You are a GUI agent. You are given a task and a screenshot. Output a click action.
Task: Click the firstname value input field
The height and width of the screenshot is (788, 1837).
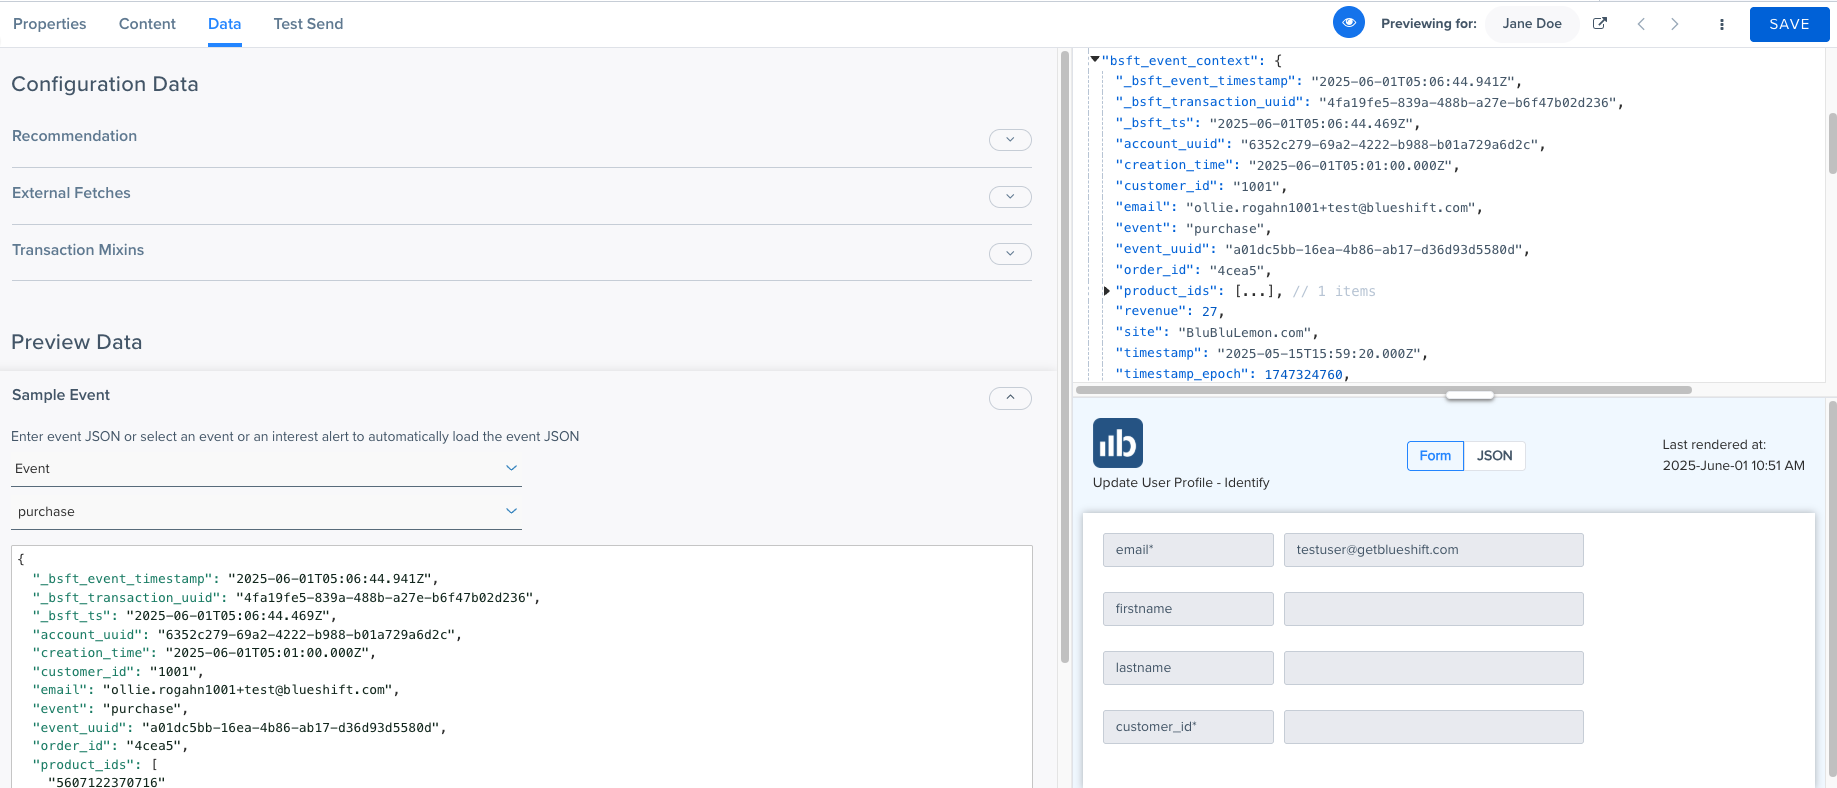pos(1433,609)
